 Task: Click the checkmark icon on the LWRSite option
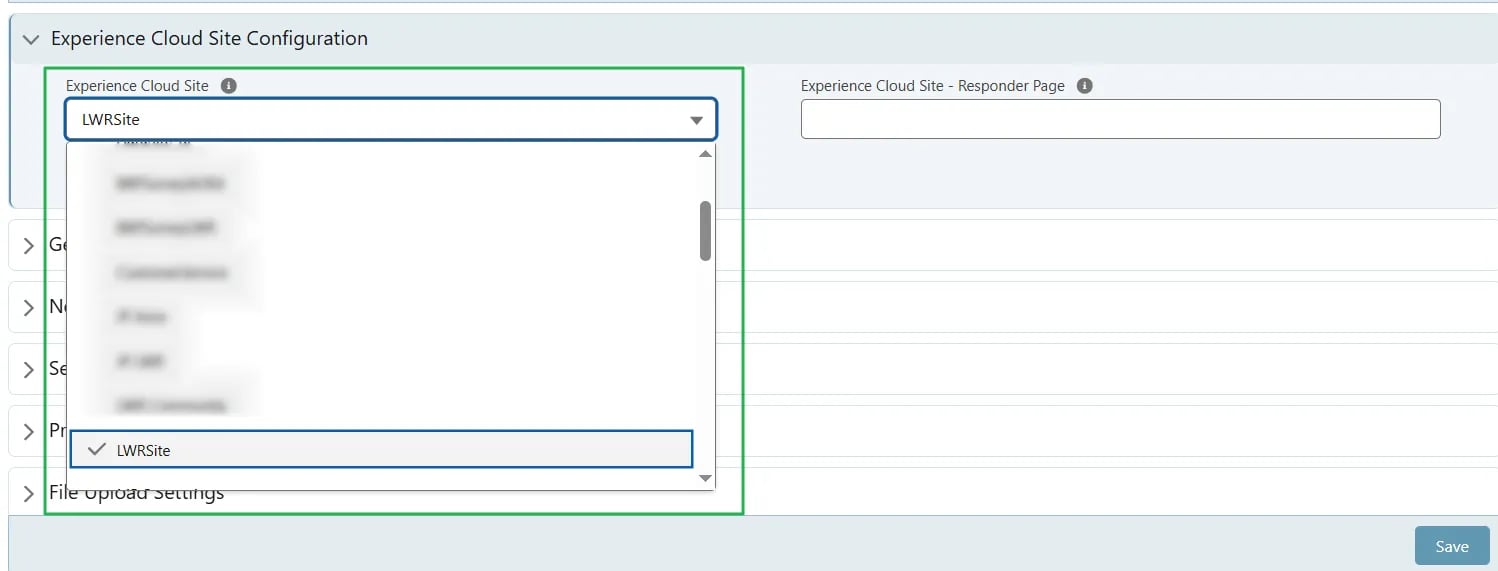[97, 450]
